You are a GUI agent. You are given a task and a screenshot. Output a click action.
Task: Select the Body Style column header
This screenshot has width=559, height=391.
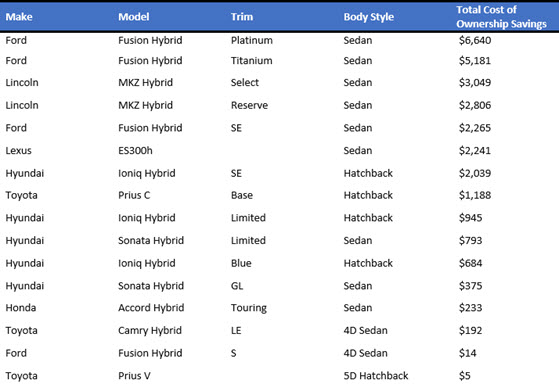coord(369,17)
